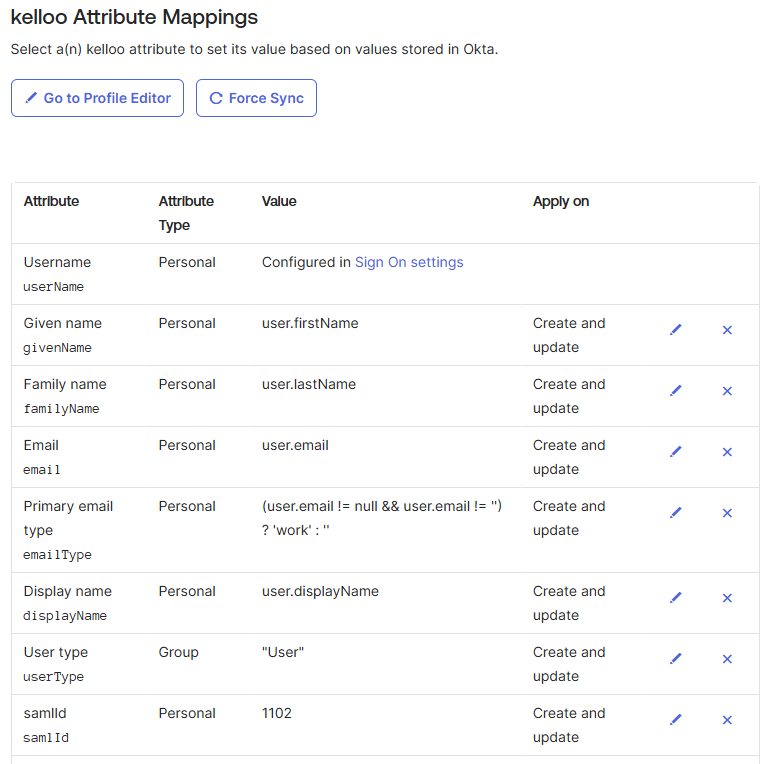Click the user.lastName value
The width and height of the screenshot is (774, 764).
click(309, 384)
